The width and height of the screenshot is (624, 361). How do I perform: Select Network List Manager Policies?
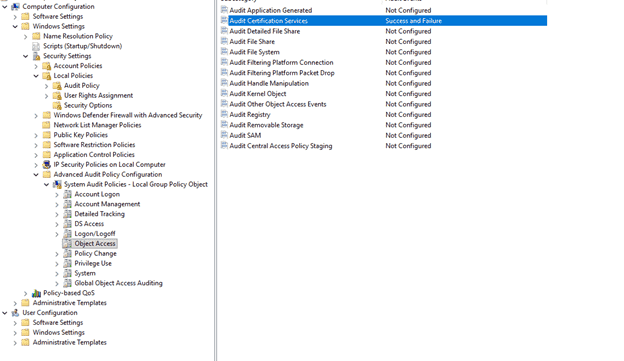point(97,125)
